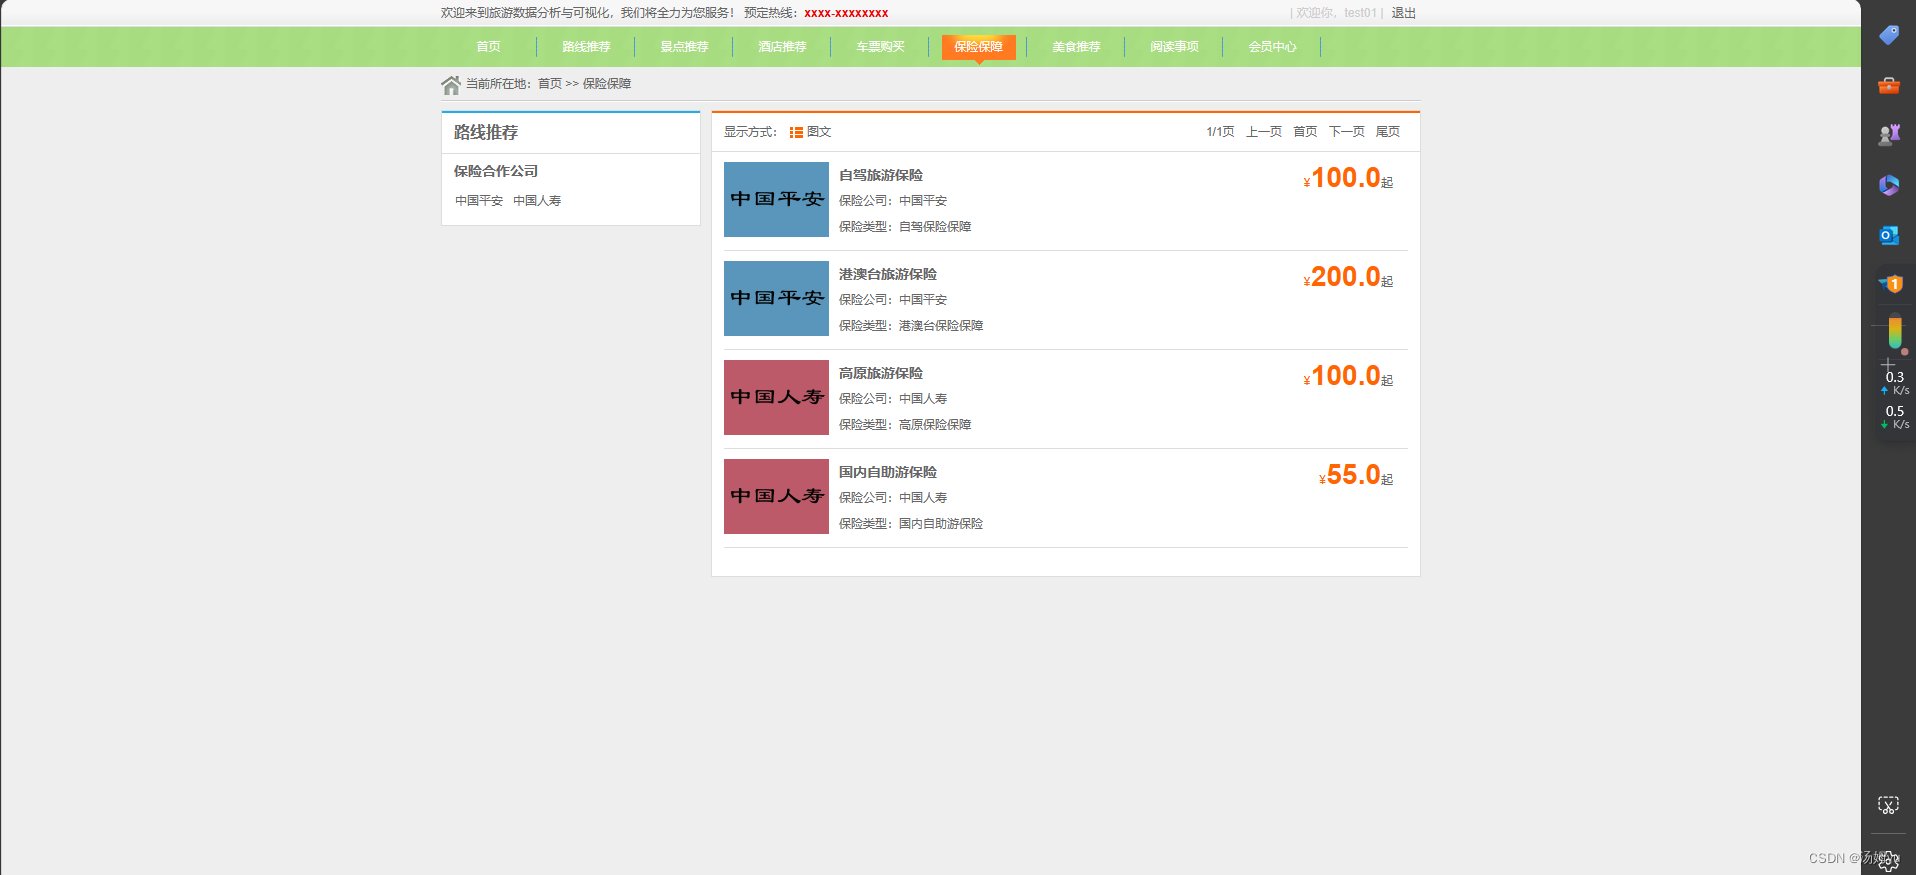Open 路线推荐 navigation tab
The width and height of the screenshot is (1916, 875).
coord(586,47)
